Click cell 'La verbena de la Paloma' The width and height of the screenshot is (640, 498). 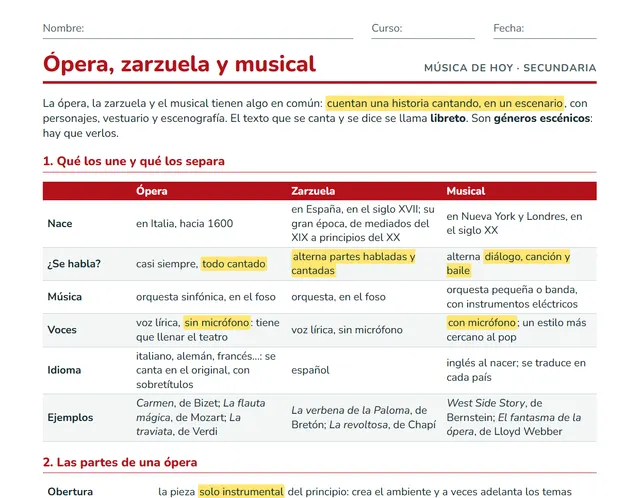tap(363, 417)
